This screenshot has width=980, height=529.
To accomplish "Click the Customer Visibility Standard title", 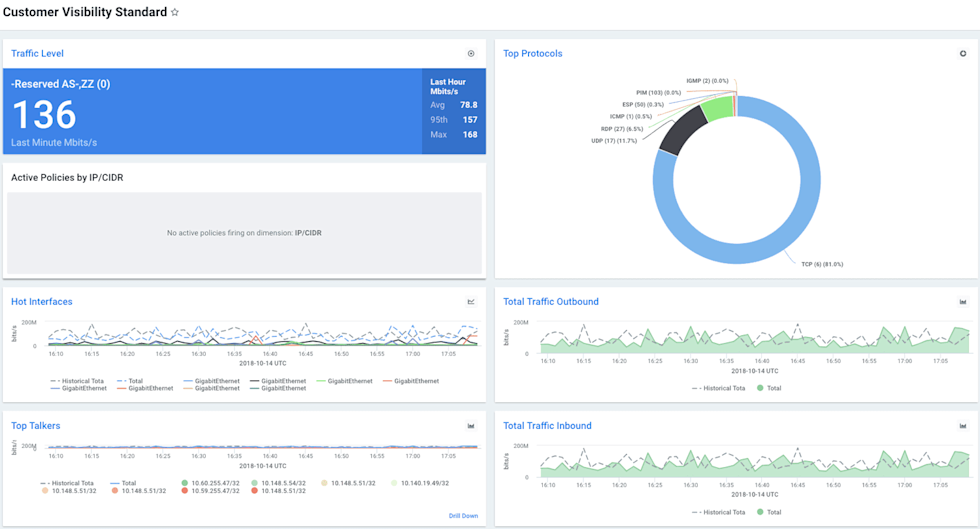I will [x=85, y=12].
